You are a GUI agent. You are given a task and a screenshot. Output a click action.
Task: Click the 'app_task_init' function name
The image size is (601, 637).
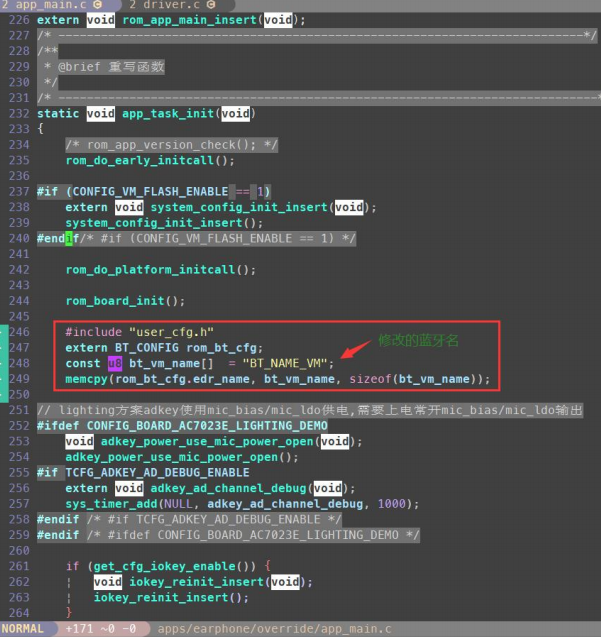click(x=168, y=113)
